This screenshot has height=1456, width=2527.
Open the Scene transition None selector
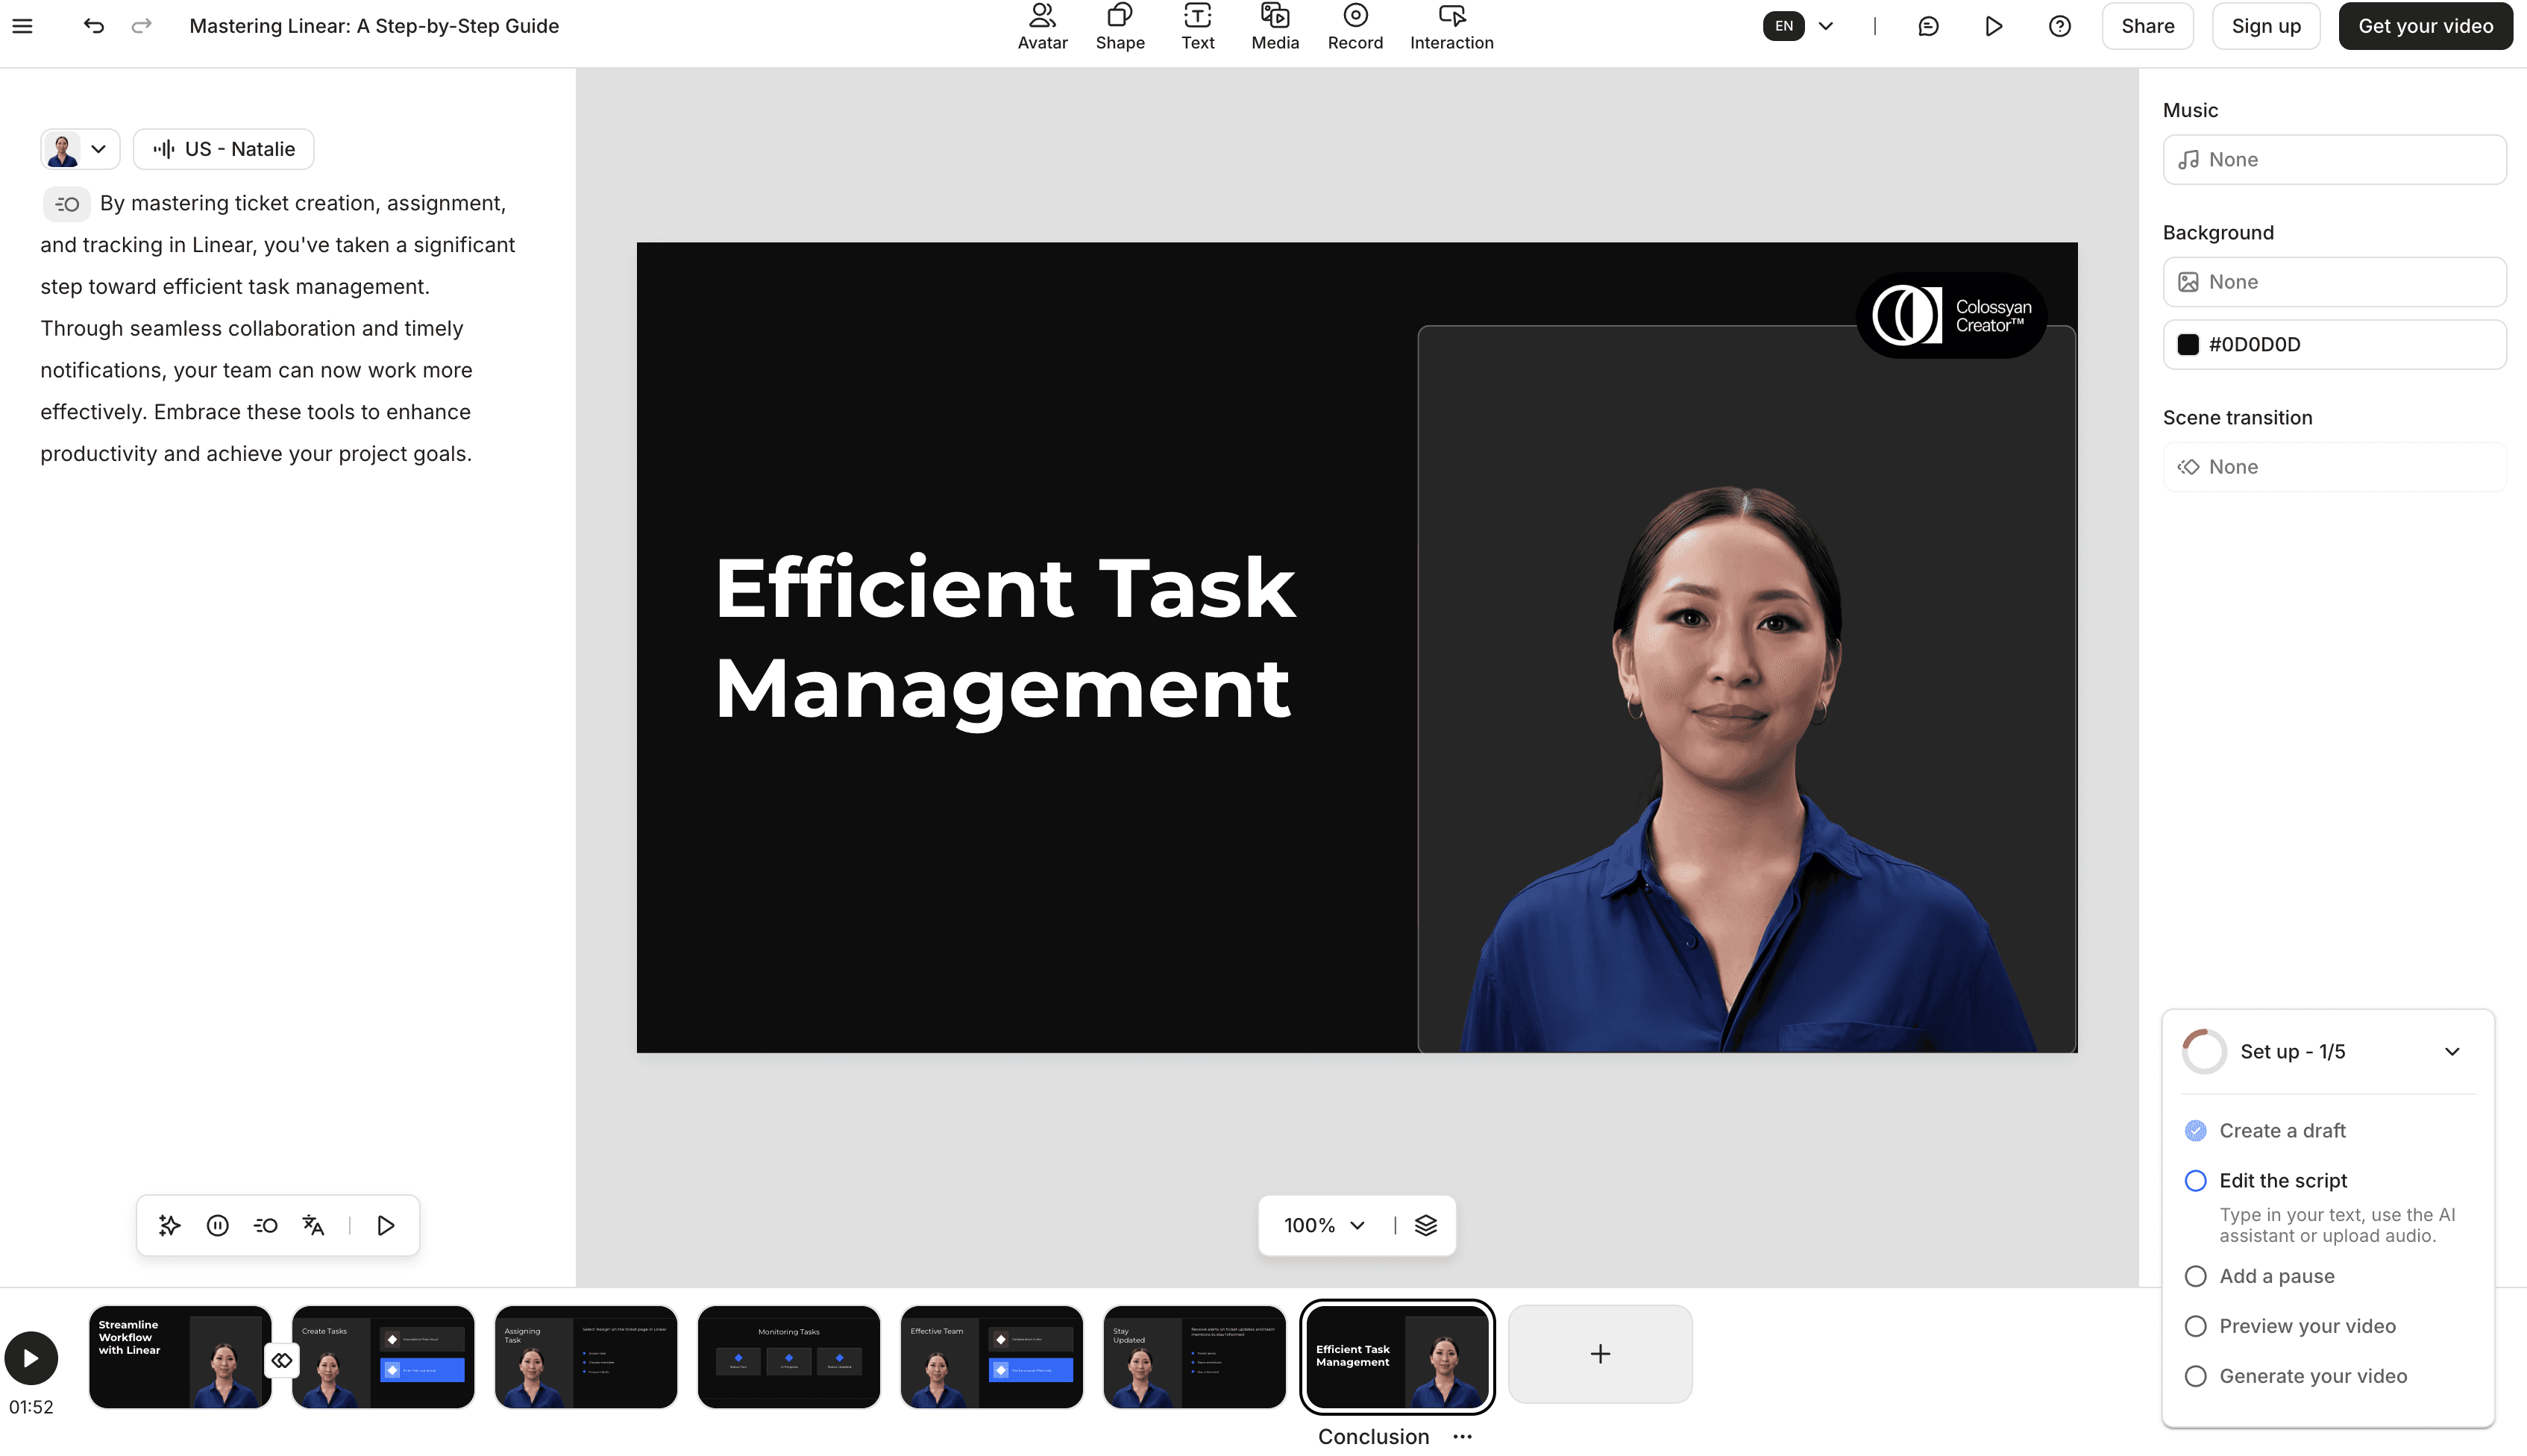2334,467
